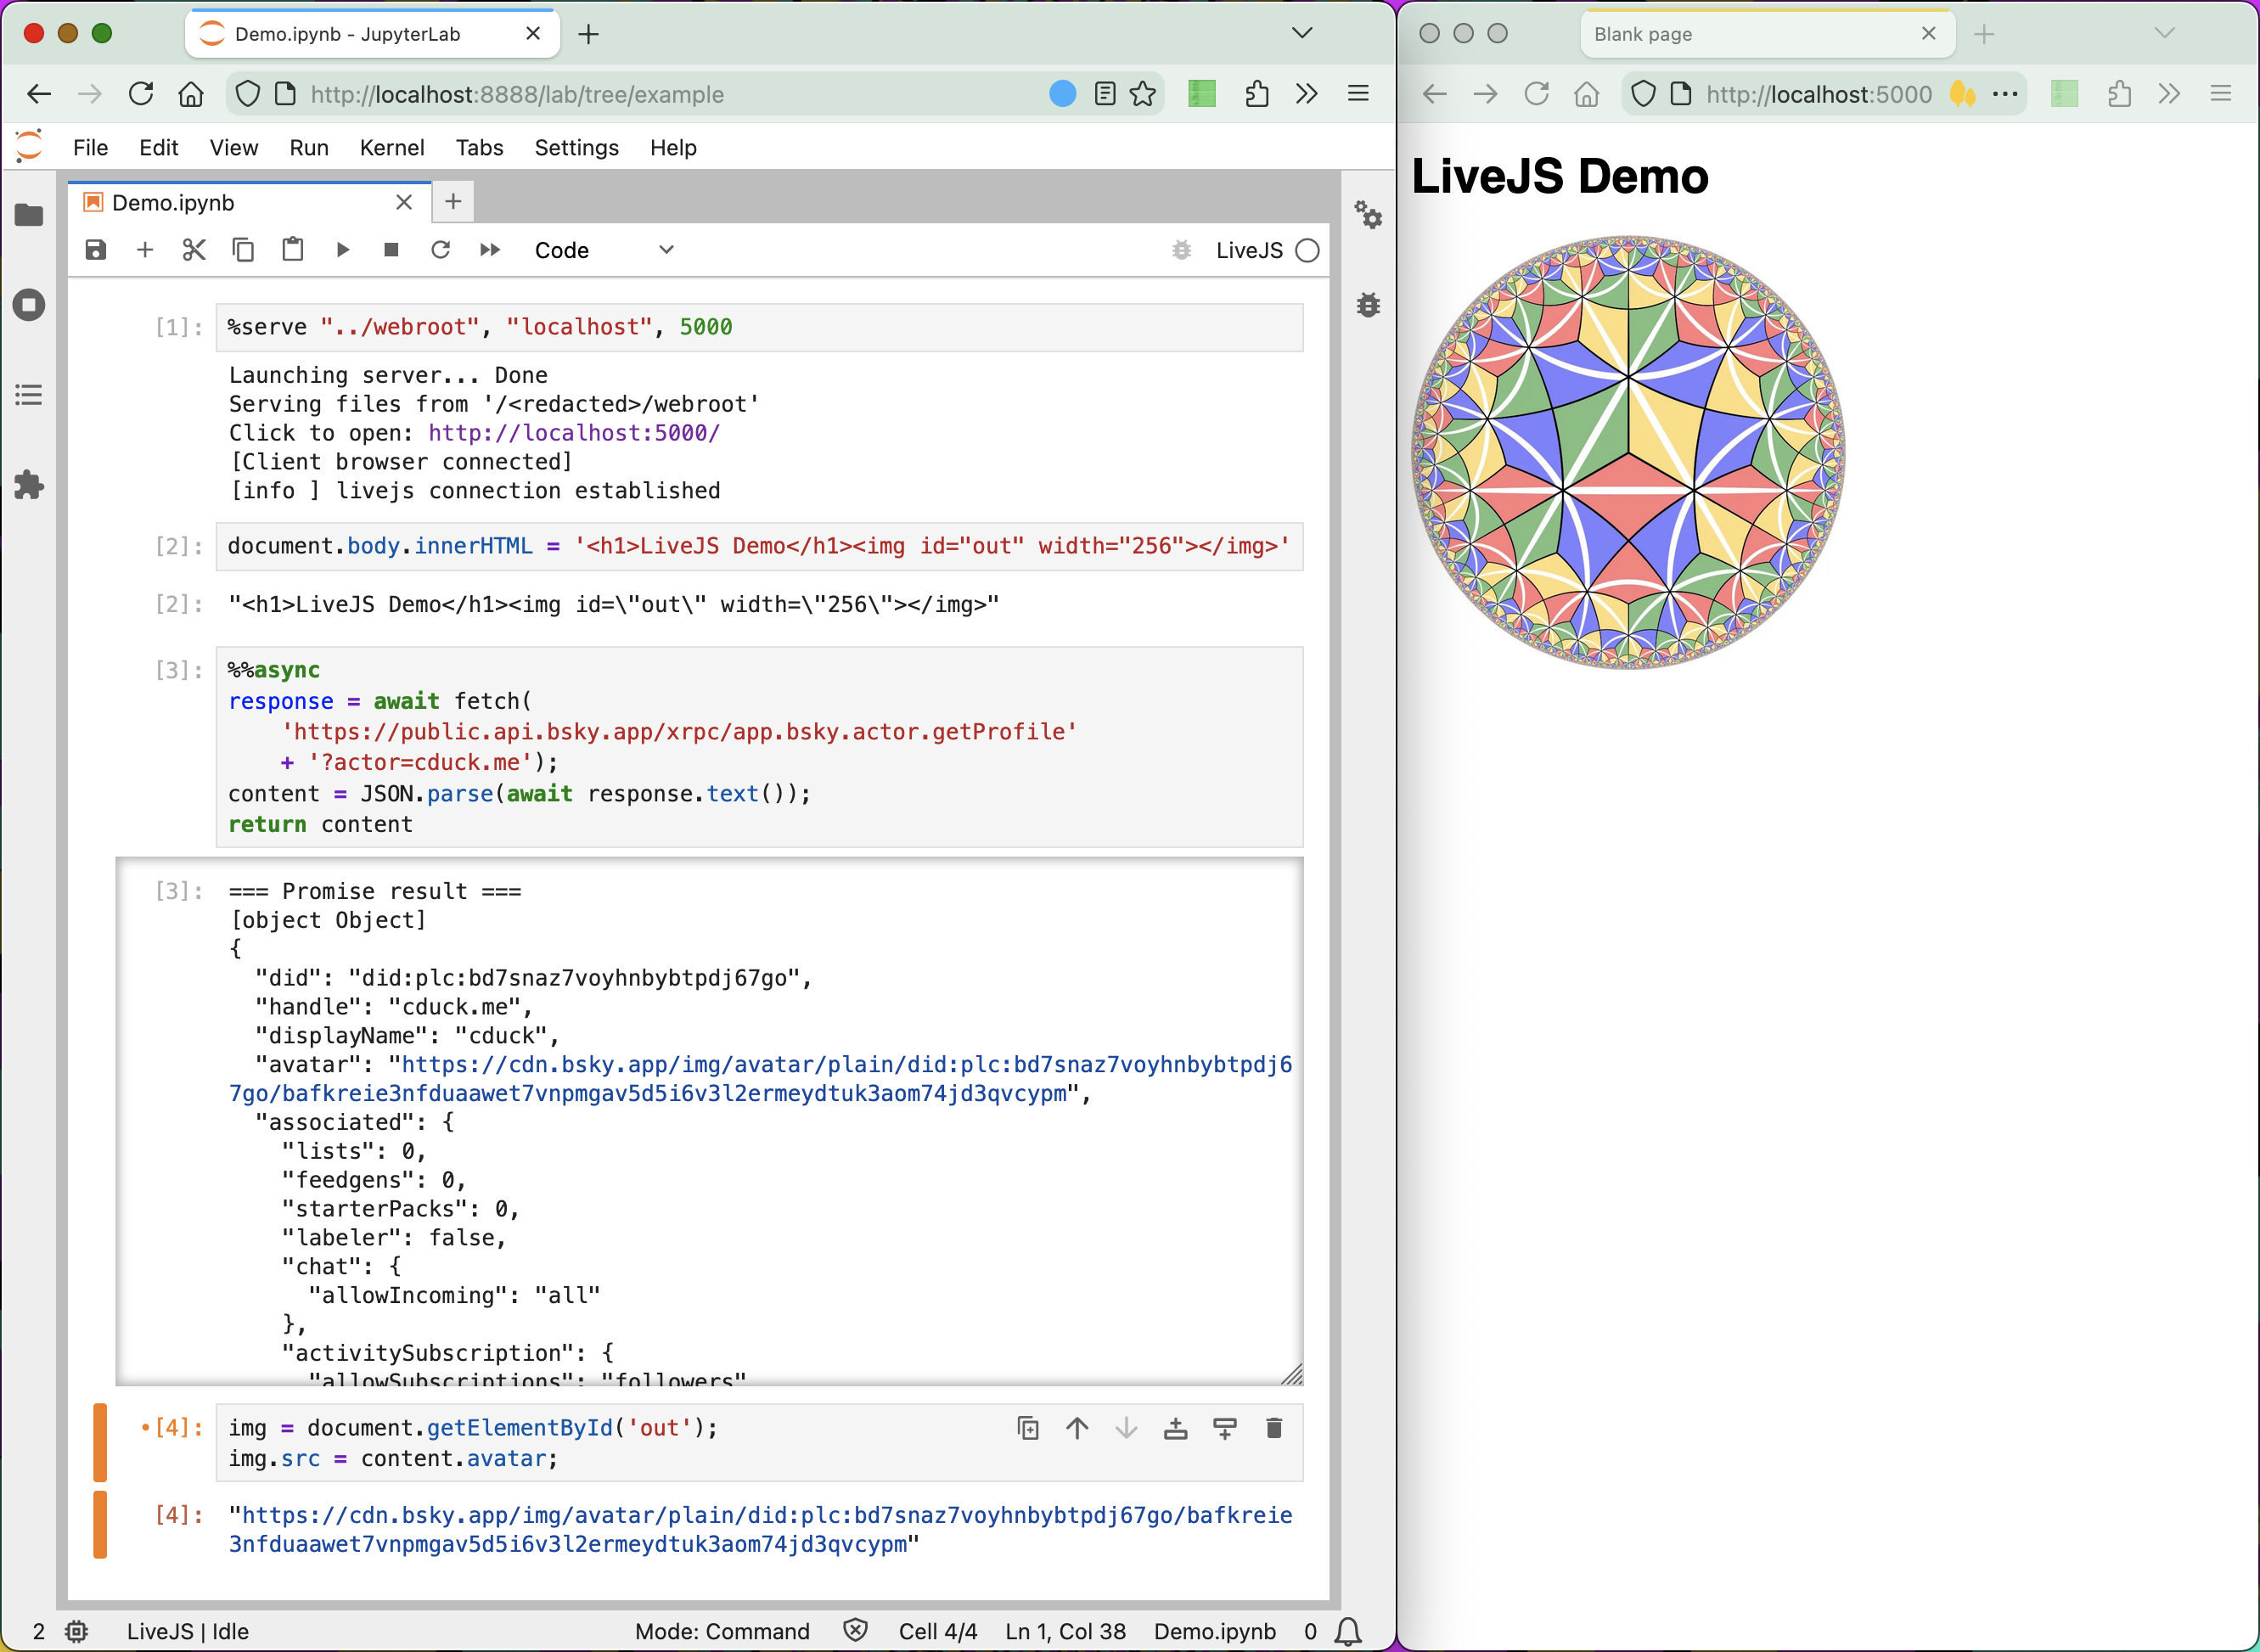This screenshot has width=2260, height=1652.
Task: Enable the debugger bug icon in the notebook toolbar
Action: (1181, 250)
